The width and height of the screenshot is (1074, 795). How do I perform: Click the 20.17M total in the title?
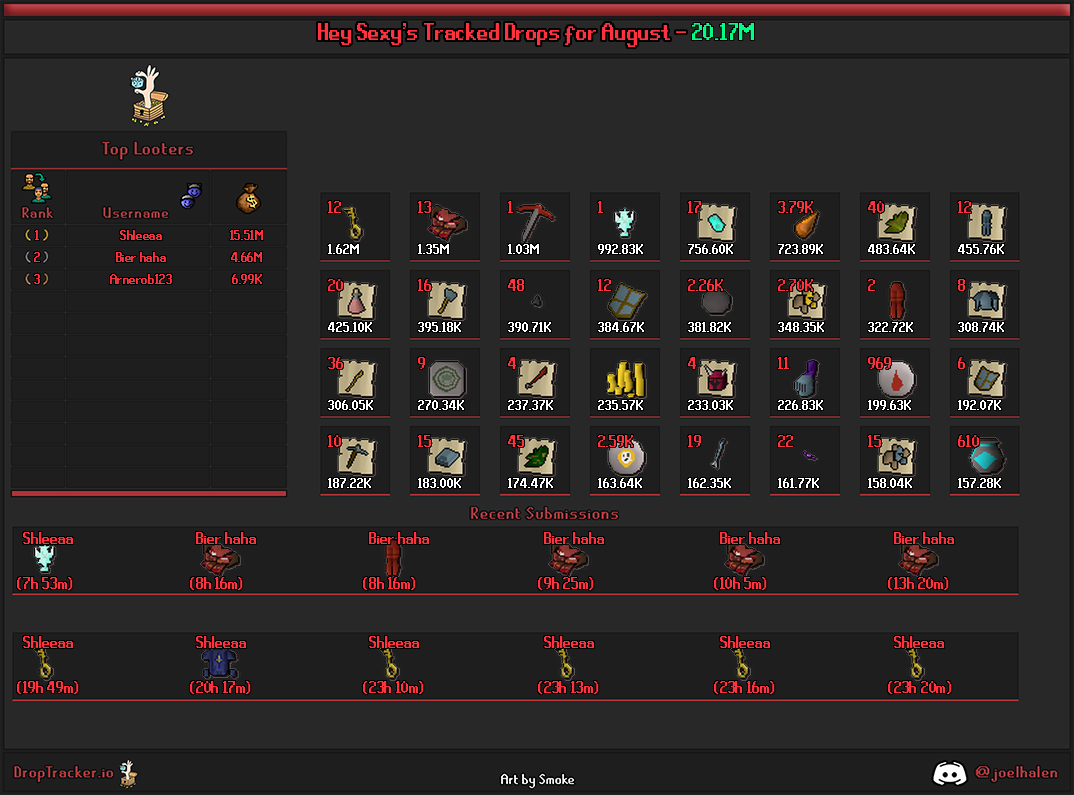pyautogui.click(x=723, y=32)
